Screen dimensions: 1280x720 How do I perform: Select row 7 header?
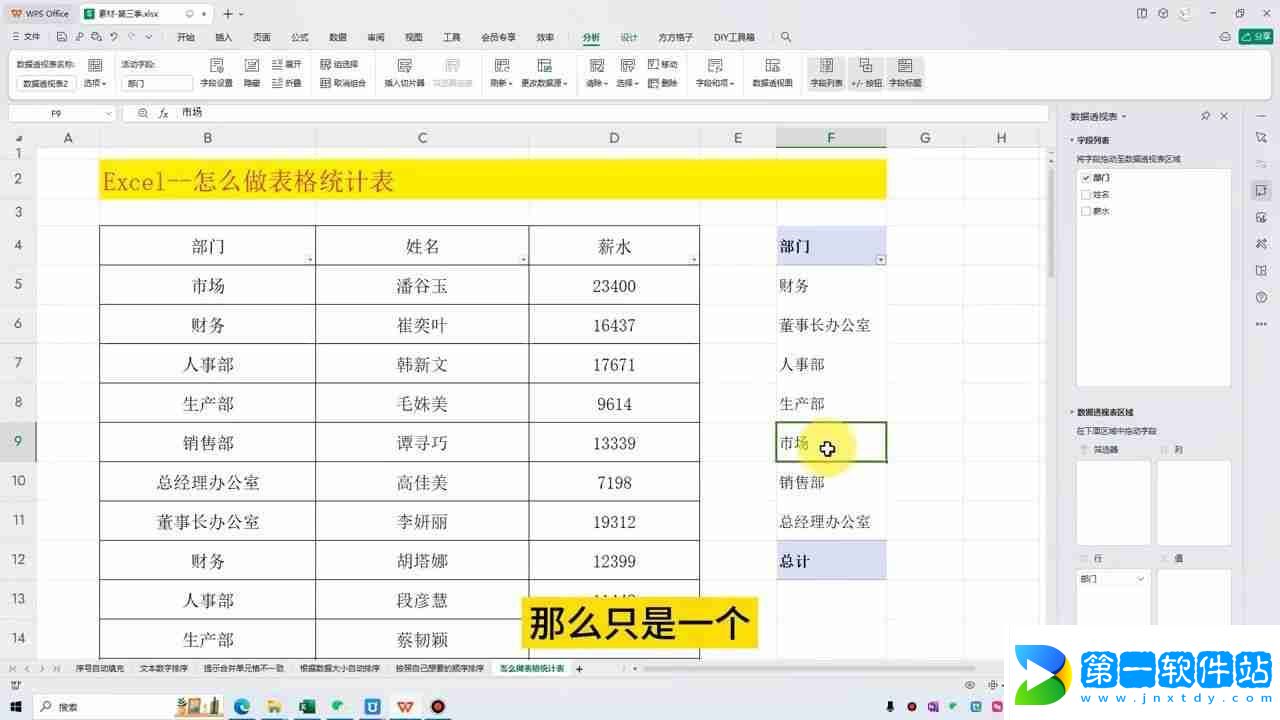pos(18,364)
